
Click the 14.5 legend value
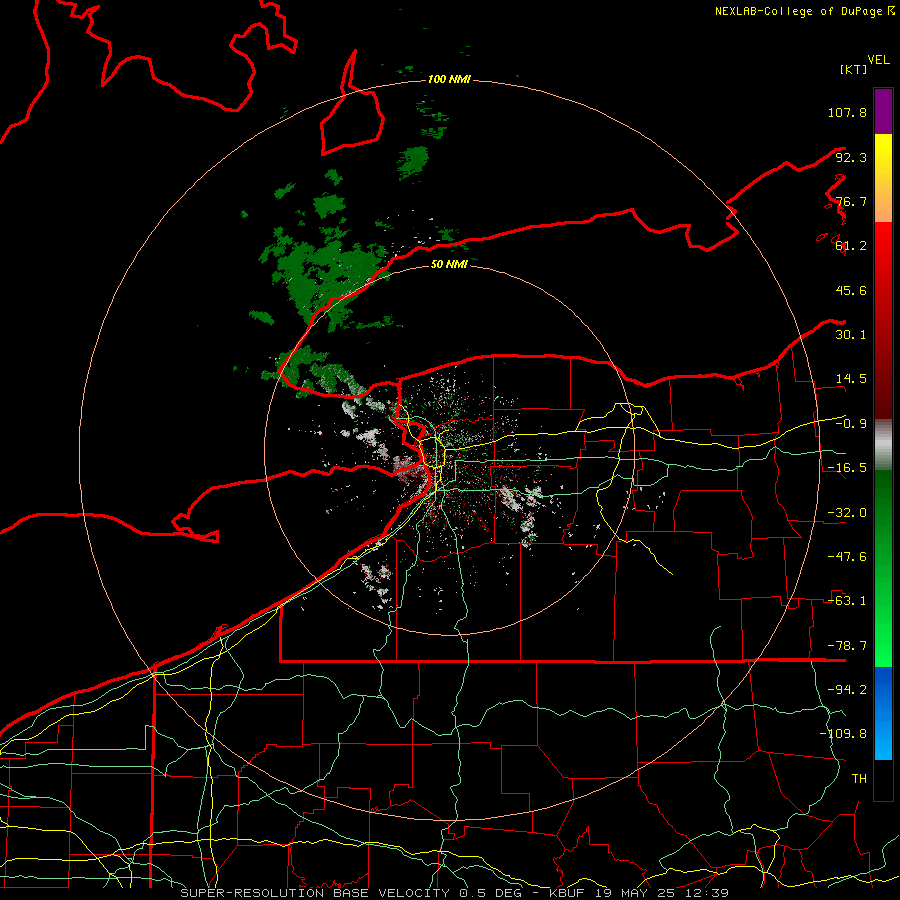point(851,379)
